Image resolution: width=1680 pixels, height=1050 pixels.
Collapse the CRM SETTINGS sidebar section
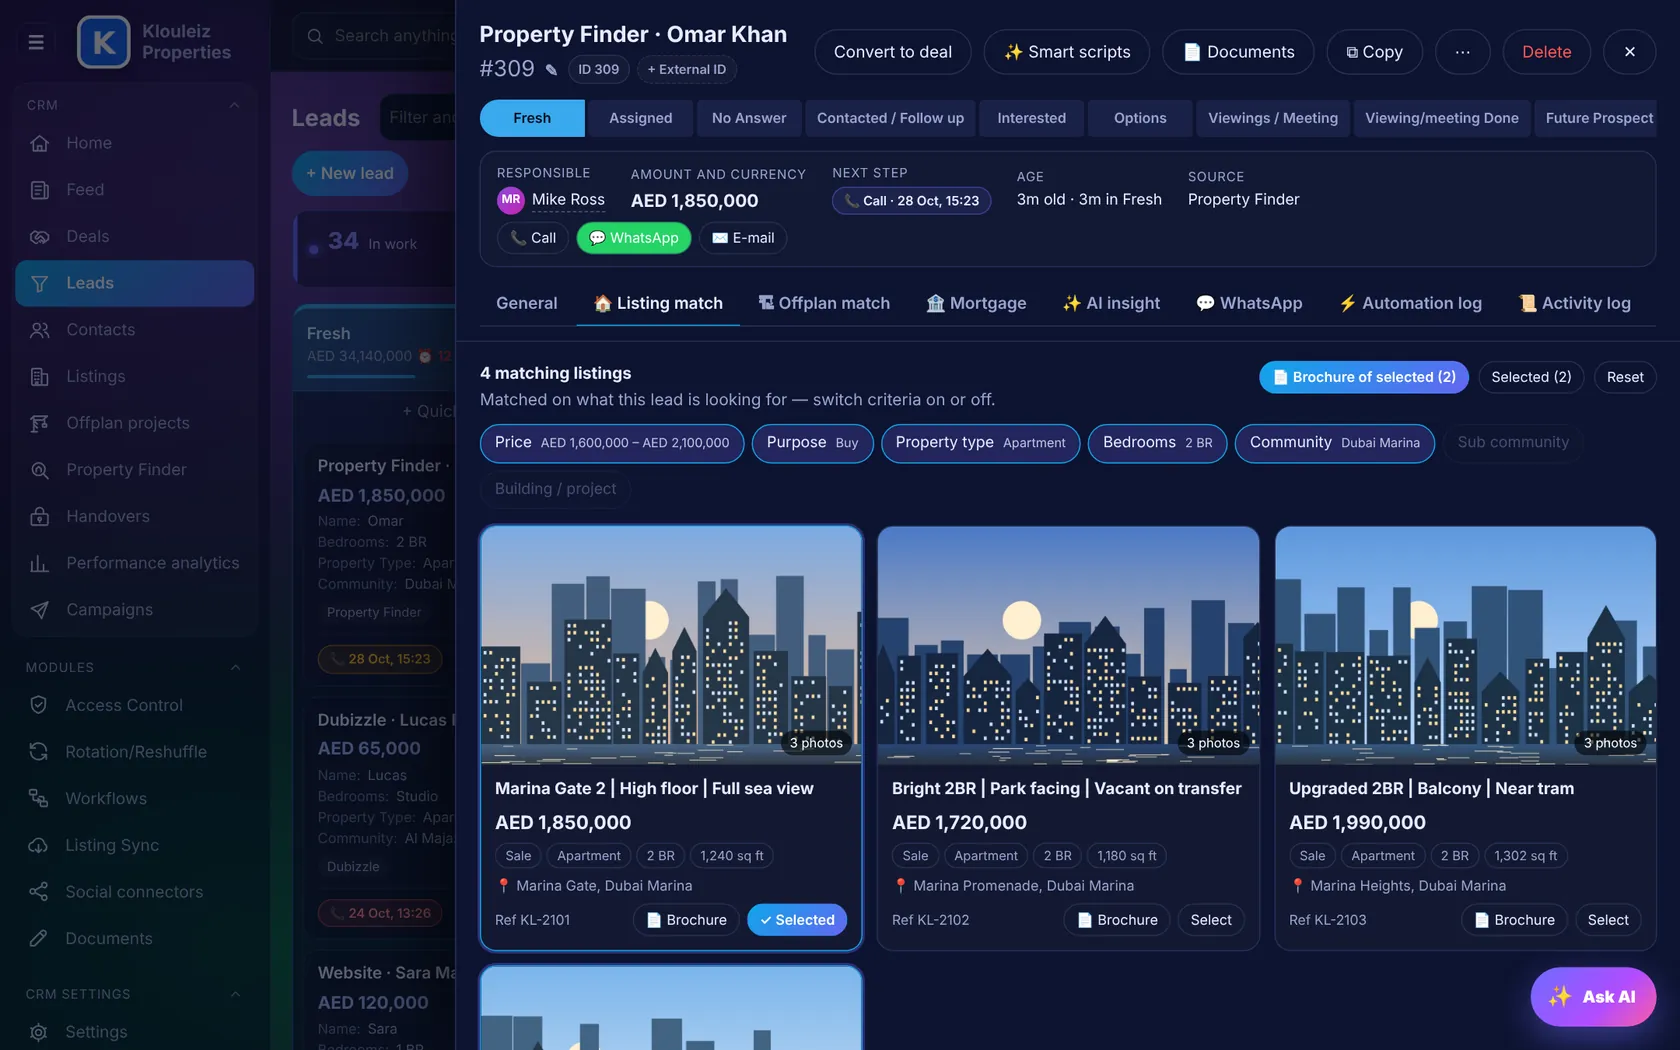pos(235,994)
